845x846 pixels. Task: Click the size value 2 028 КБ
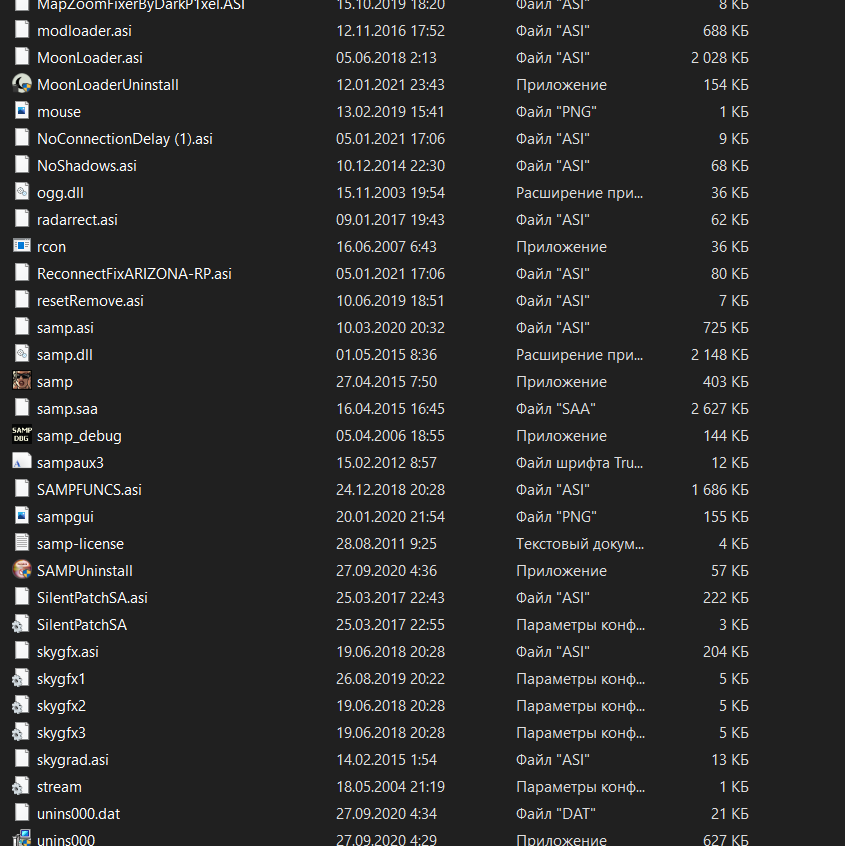coord(720,58)
